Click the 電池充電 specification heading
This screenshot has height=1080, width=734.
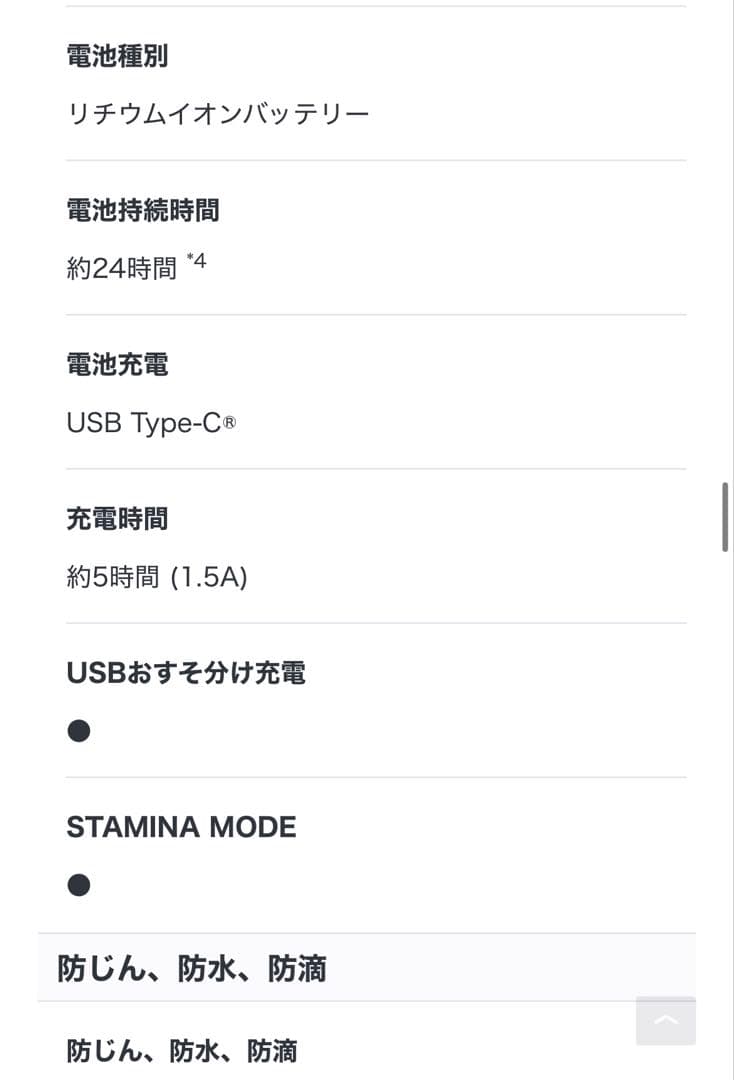tap(117, 365)
